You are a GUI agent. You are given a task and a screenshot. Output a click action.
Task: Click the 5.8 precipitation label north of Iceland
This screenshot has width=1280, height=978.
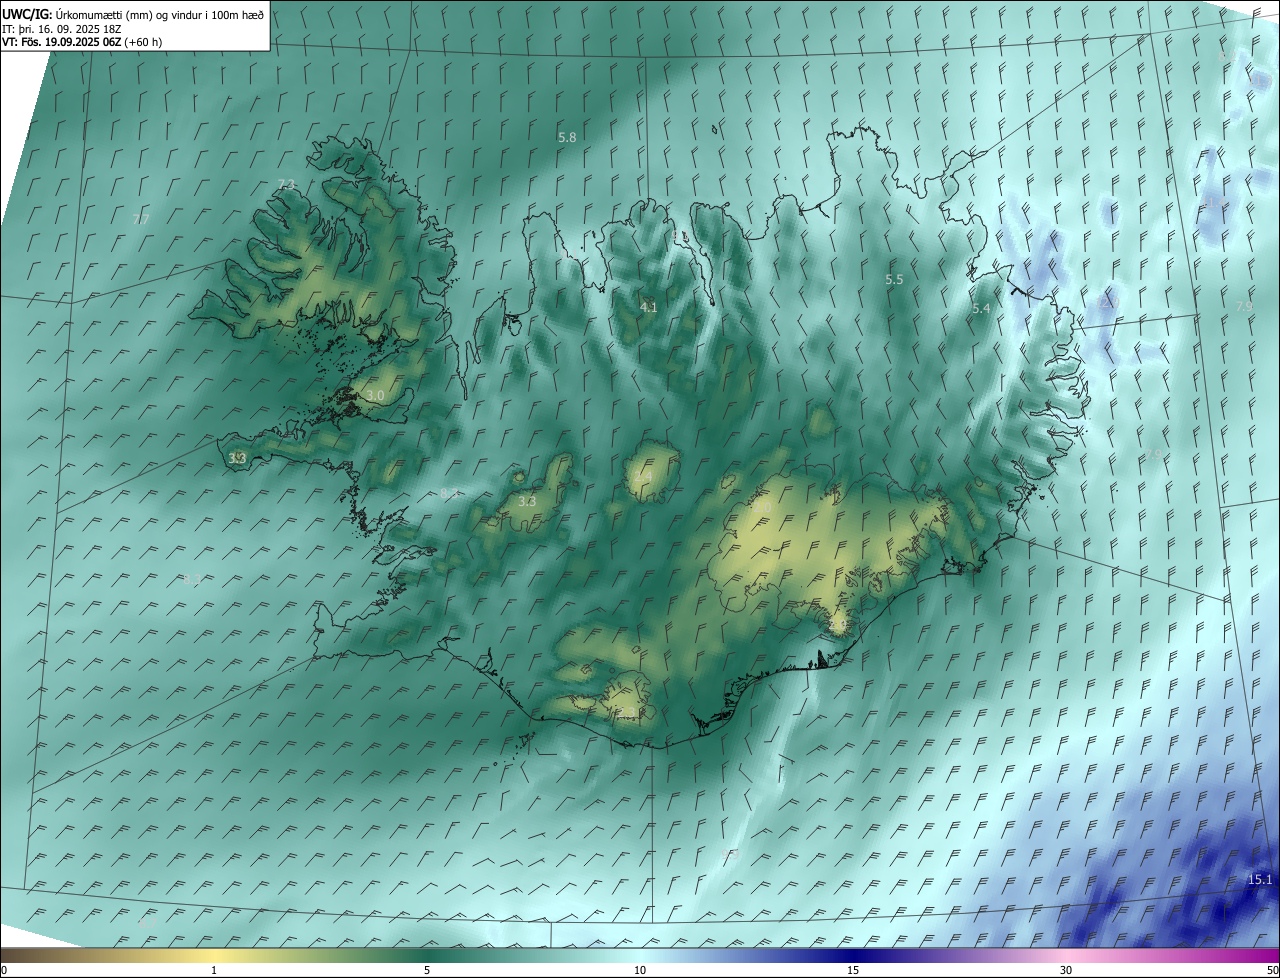(567, 137)
